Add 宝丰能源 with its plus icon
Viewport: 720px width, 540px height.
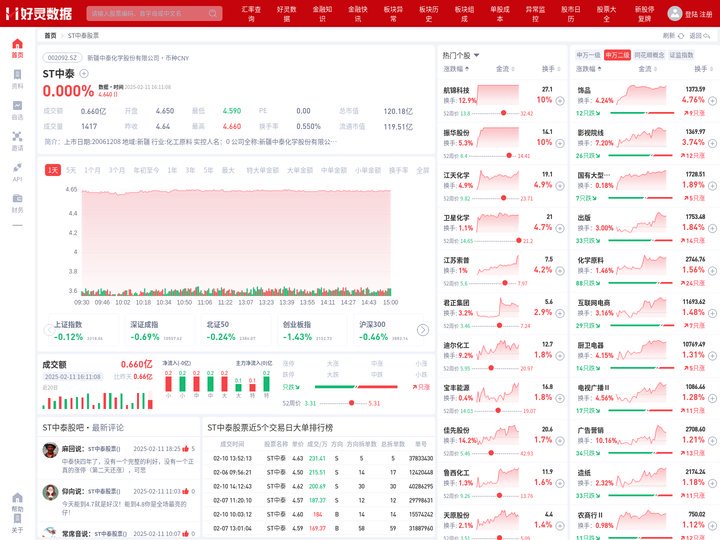pos(560,398)
